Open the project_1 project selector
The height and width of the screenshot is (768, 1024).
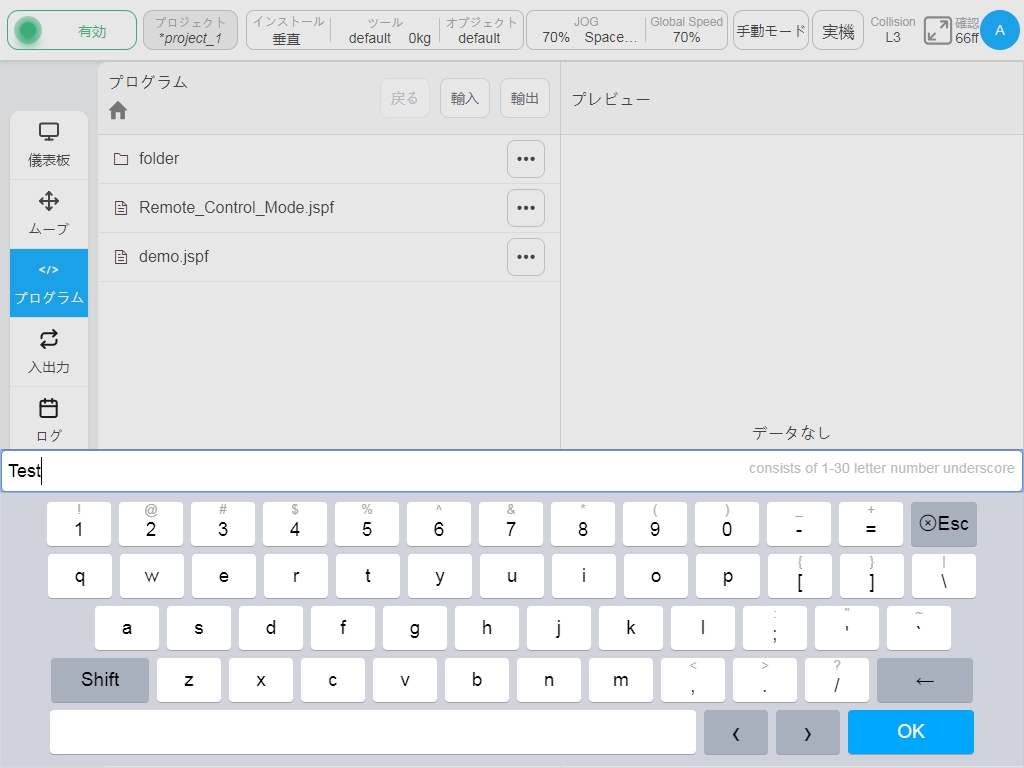(190, 30)
